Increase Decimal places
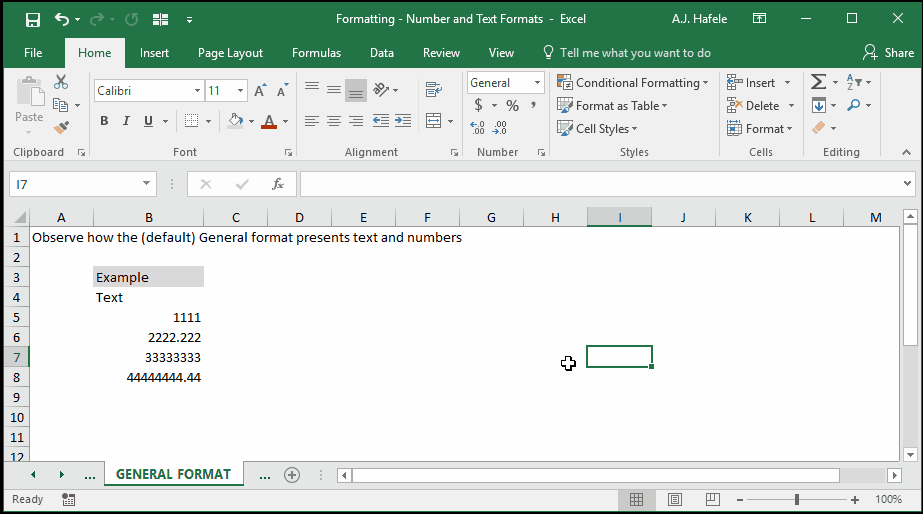The width and height of the screenshot is (923, 514). tap(477, 128)
